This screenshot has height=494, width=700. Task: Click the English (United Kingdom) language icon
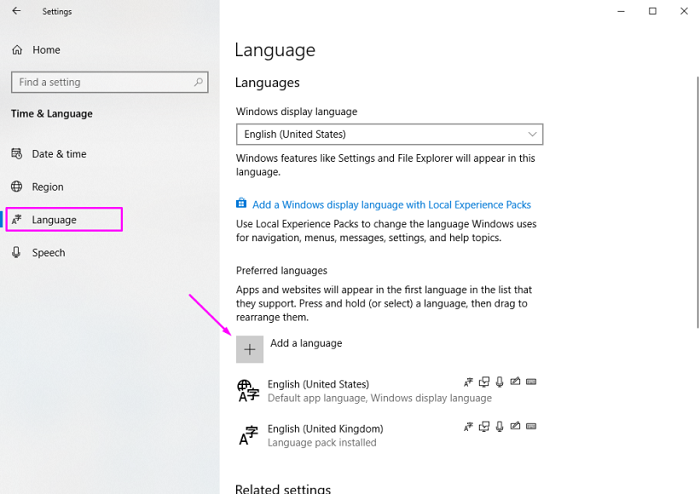[x=248, y=436]
